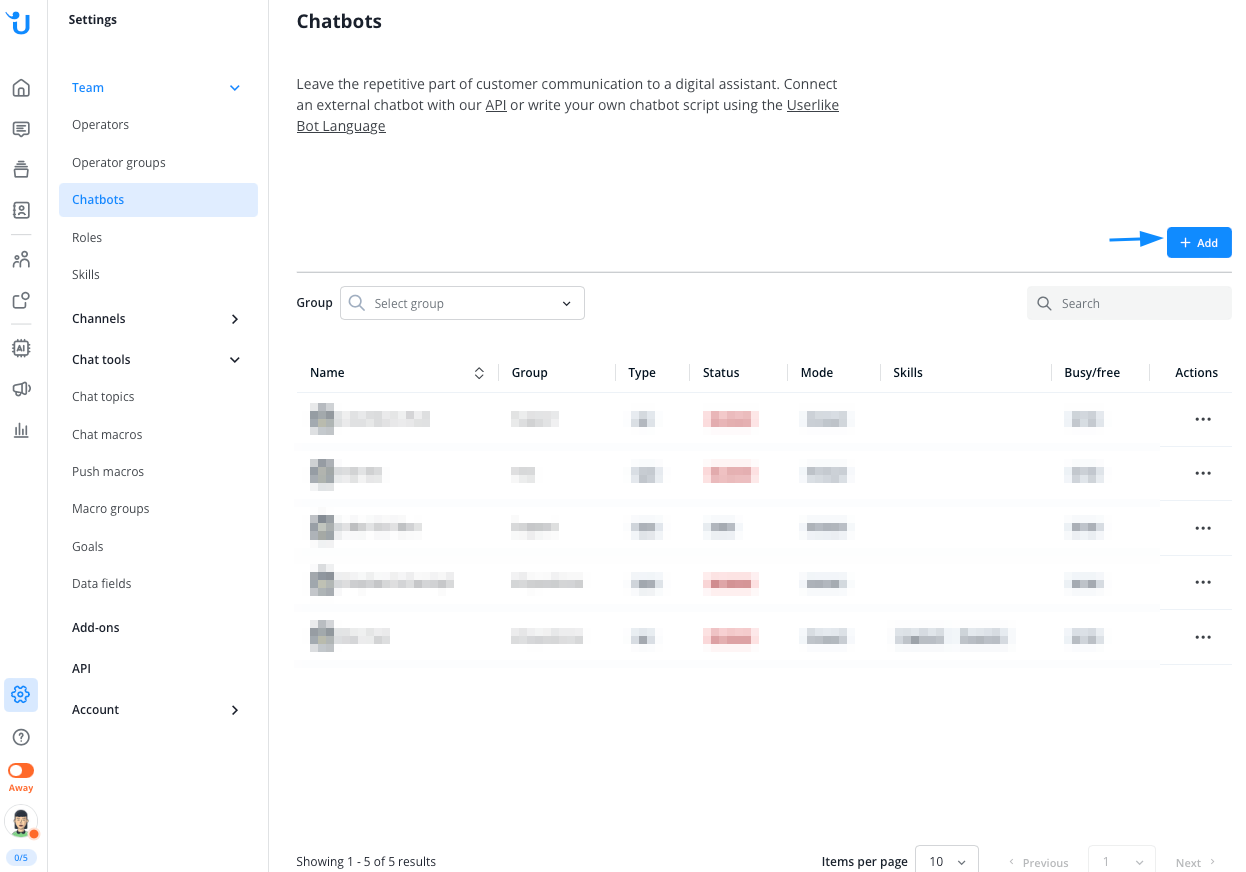Open the chat conversations icon in sidebar
This screenshot has width=1246, height=872.
(21, 129)
